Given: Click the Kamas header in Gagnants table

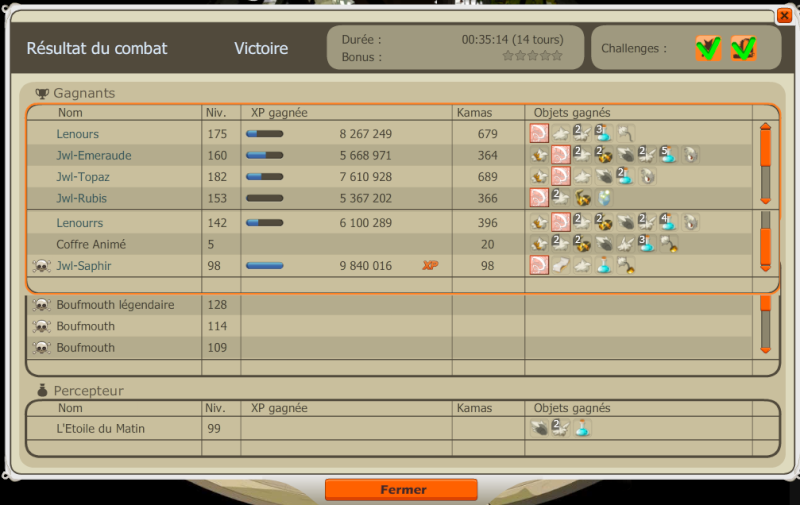Looking at the screenshot, I should (474, 113).
